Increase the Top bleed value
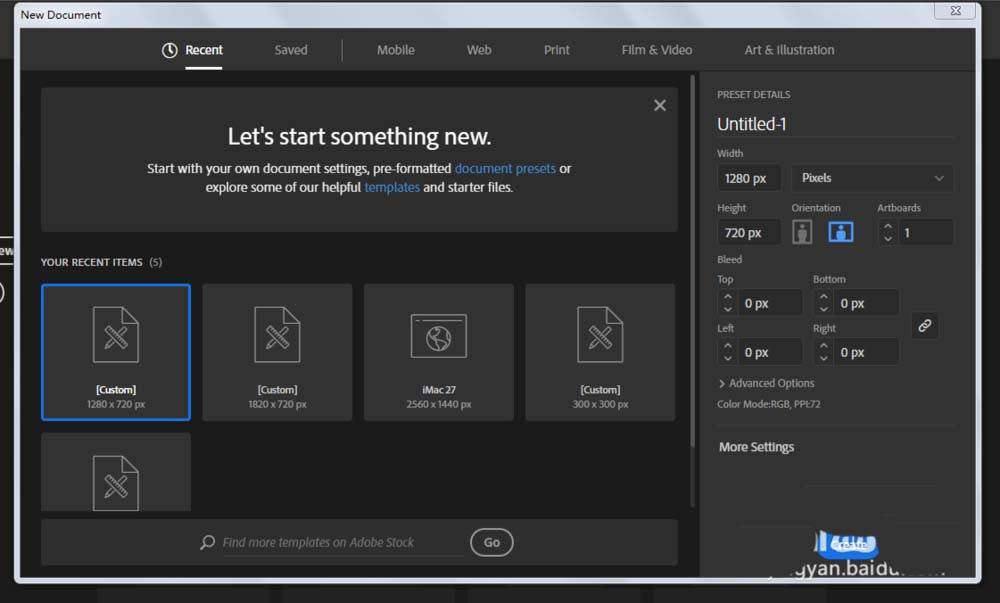Image resolution: width=1000 pixels, height=603 pixels. click(728, 297)
